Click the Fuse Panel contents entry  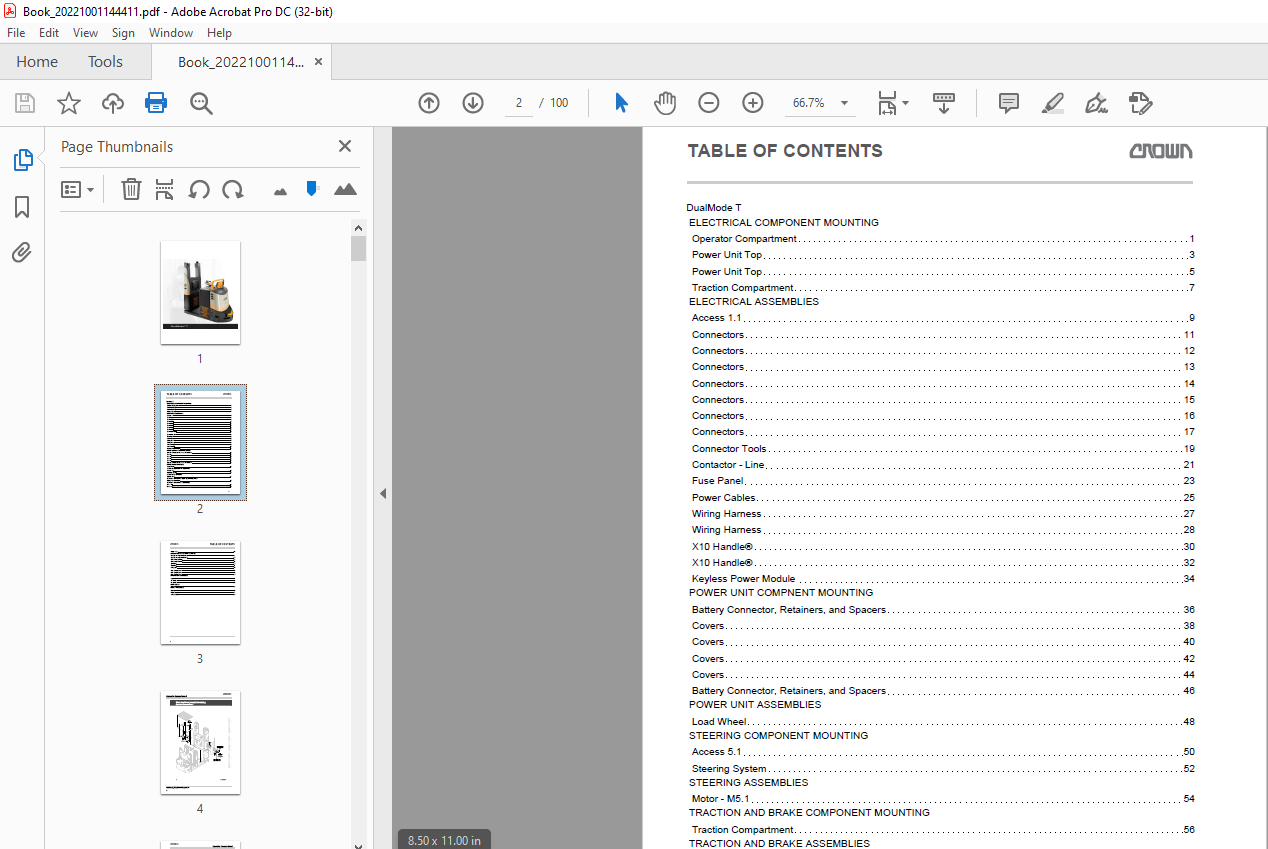click(x=943, y=481)
